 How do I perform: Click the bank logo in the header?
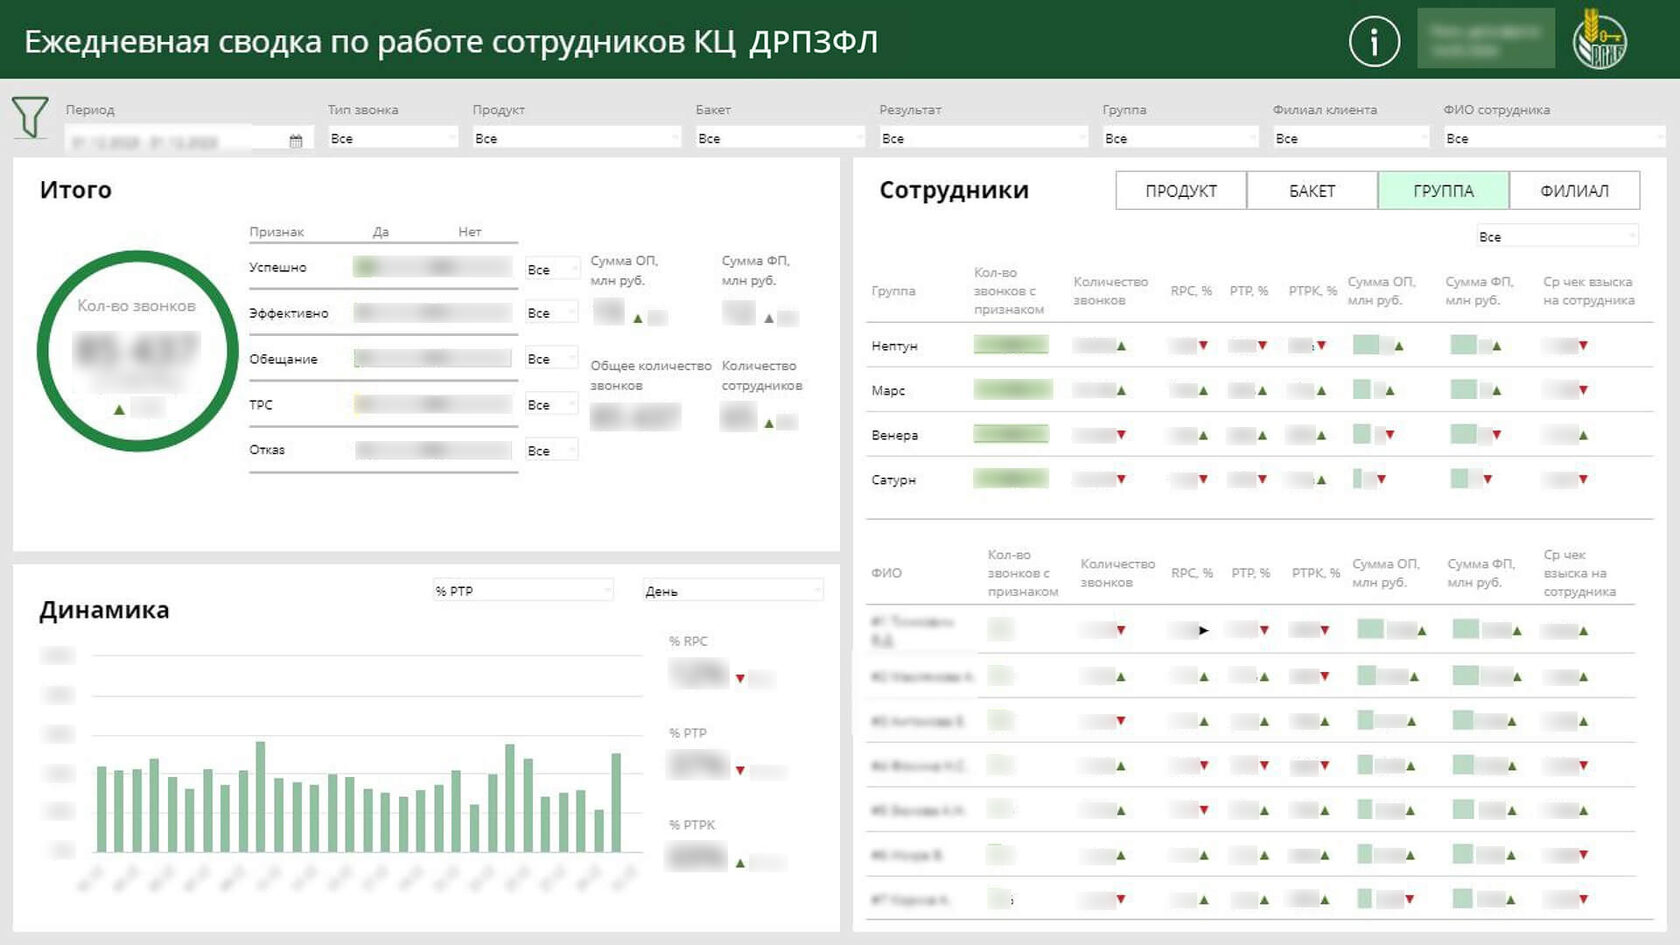click(1599, 40)
